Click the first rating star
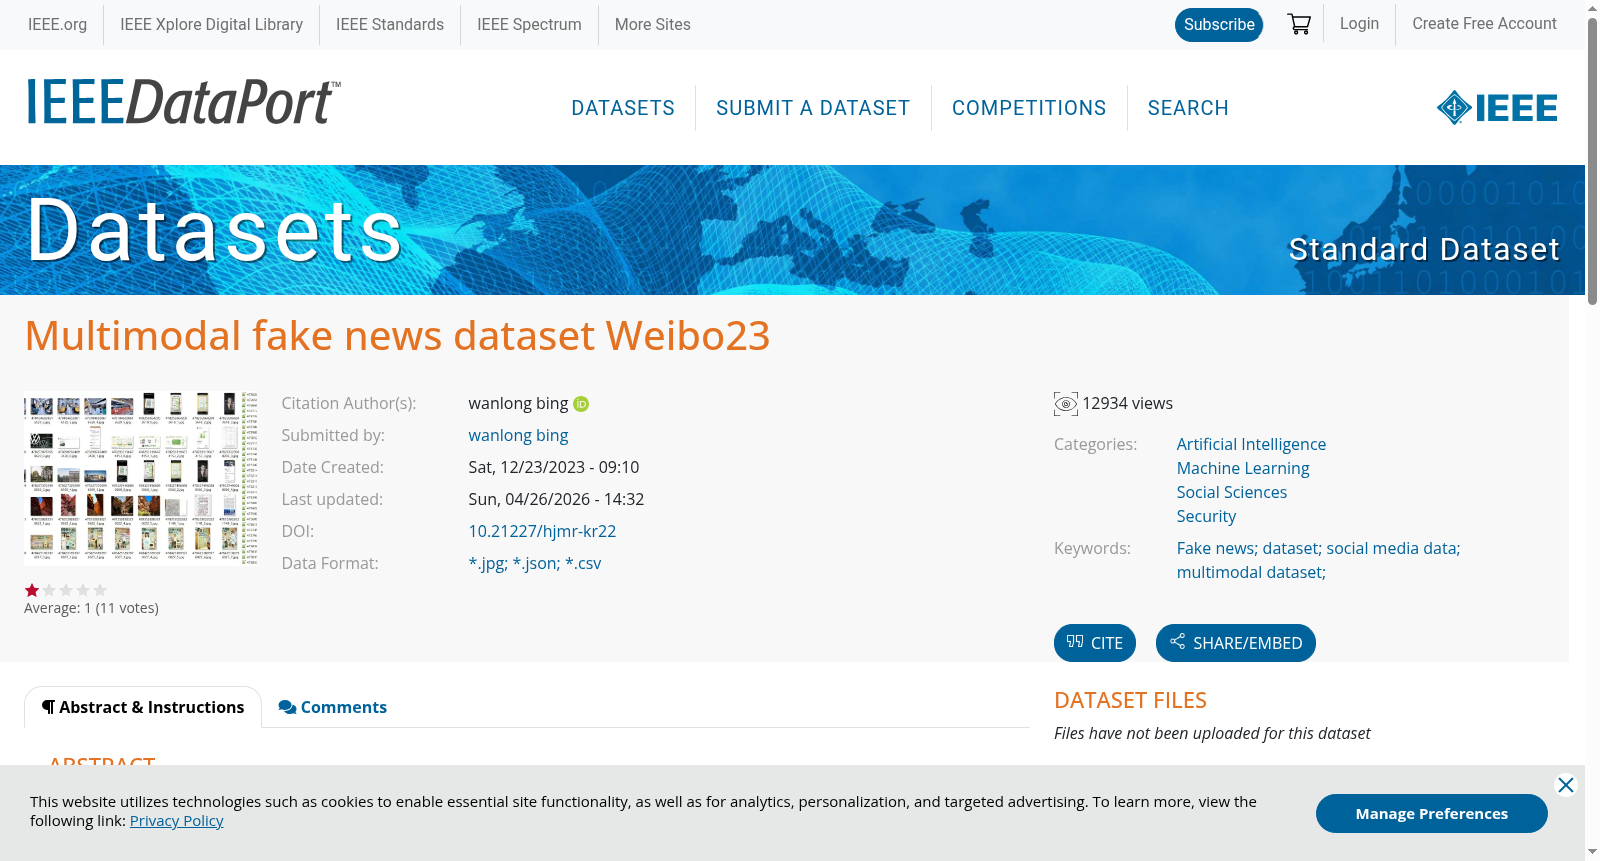Screen dimensions: 1600x861 (32, 590)
